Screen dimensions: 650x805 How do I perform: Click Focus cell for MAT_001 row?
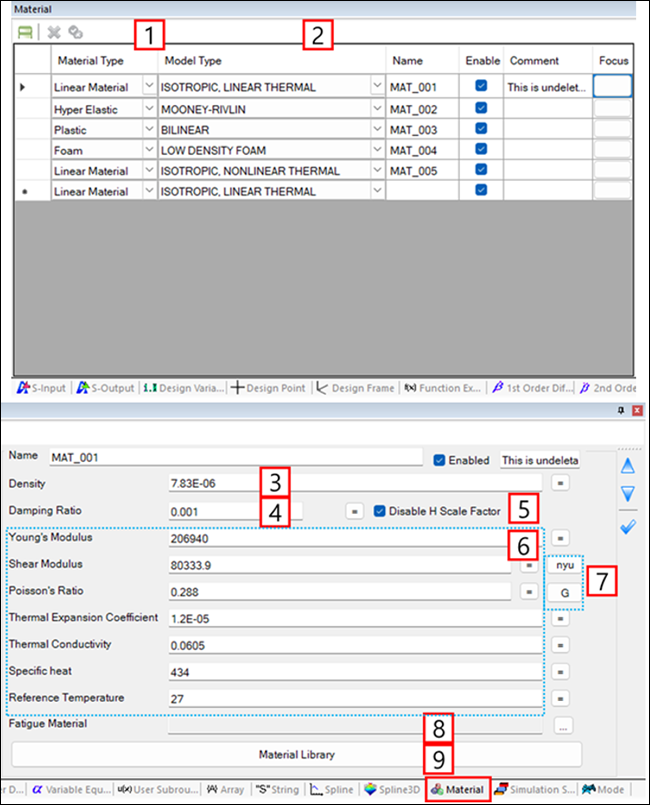point(613,86)
